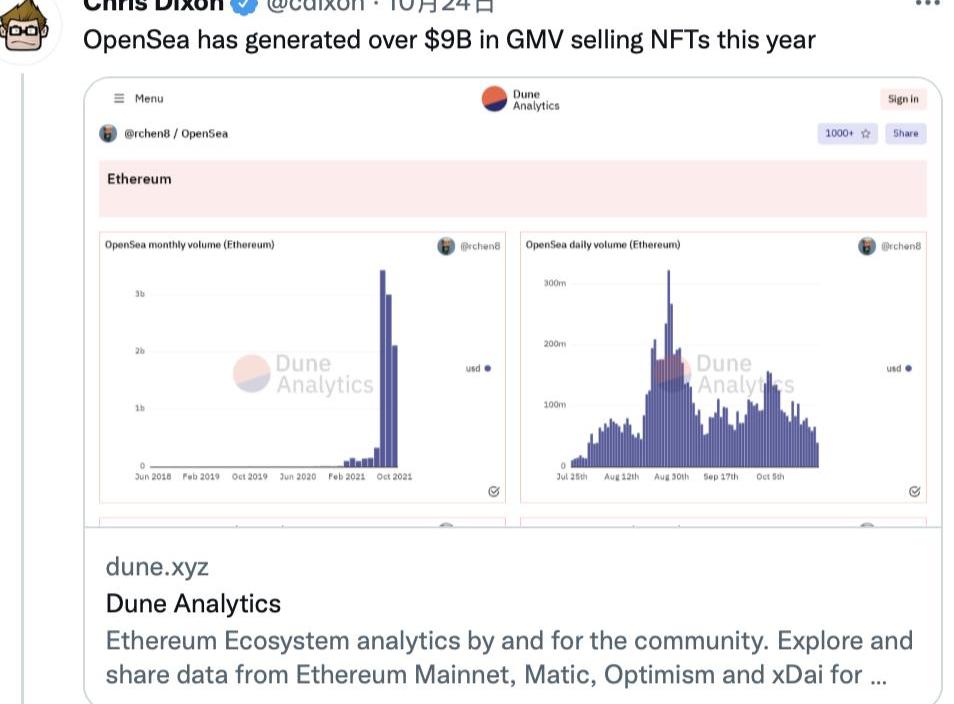Screen dimensions: 954x704
Task: Click the Share button
Action: pyautogui.click(x=905, y=133)
